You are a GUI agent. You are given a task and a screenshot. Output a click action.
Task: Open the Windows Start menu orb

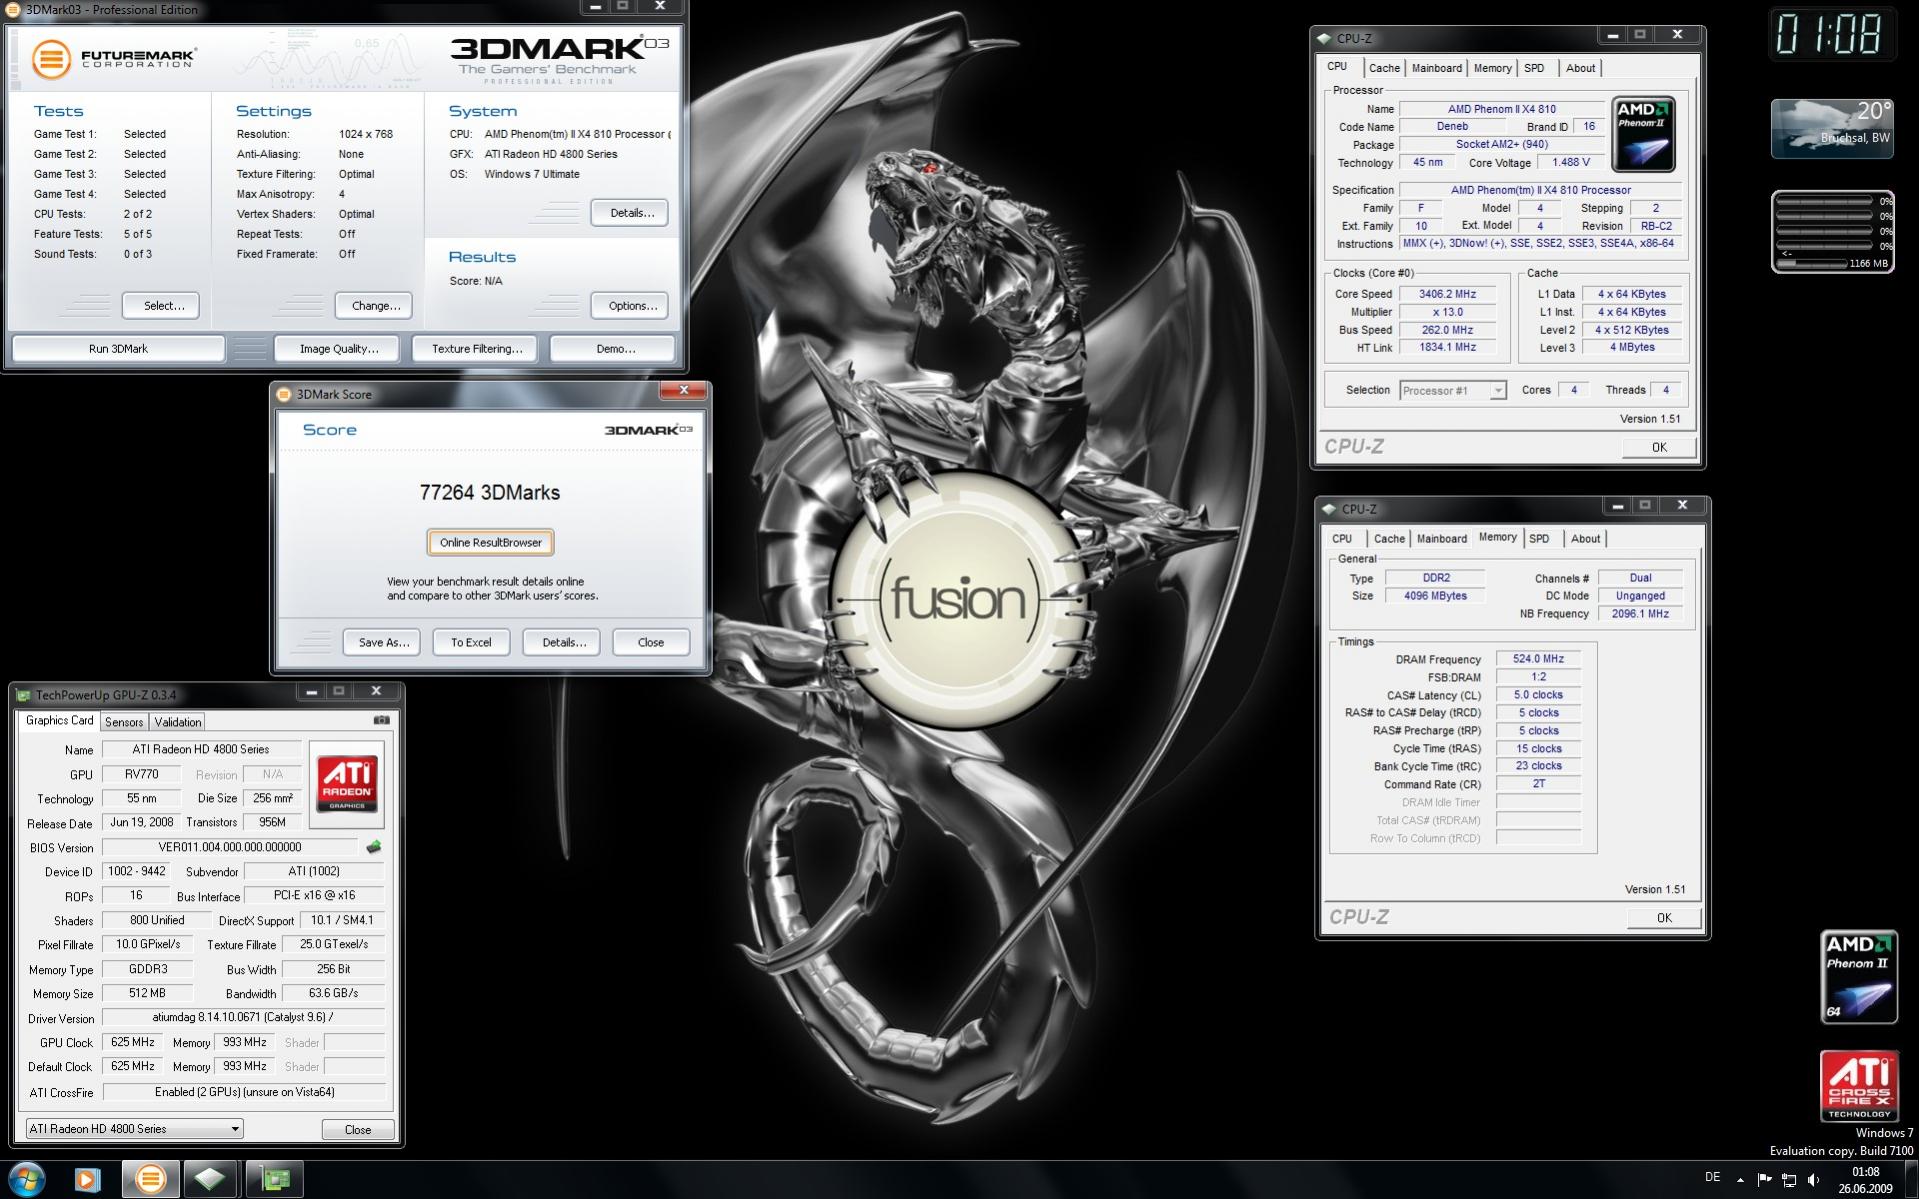point(26,1180)
